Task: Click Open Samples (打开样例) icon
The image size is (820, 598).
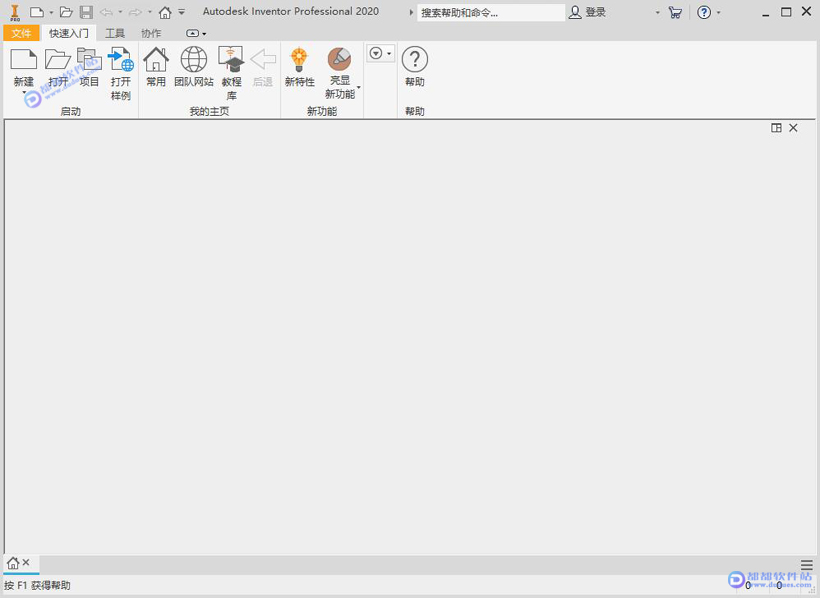Action: click(121, 59)
